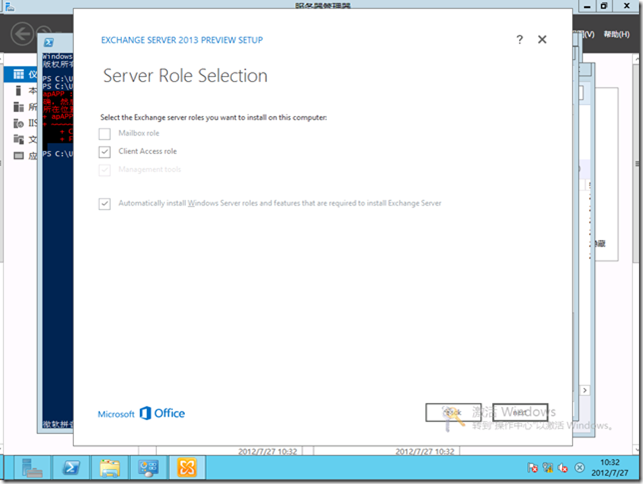Toggle automatically install Windows Server roles checkbox
Viewport: 643px width, 484px height.
[x=105, y=203]
